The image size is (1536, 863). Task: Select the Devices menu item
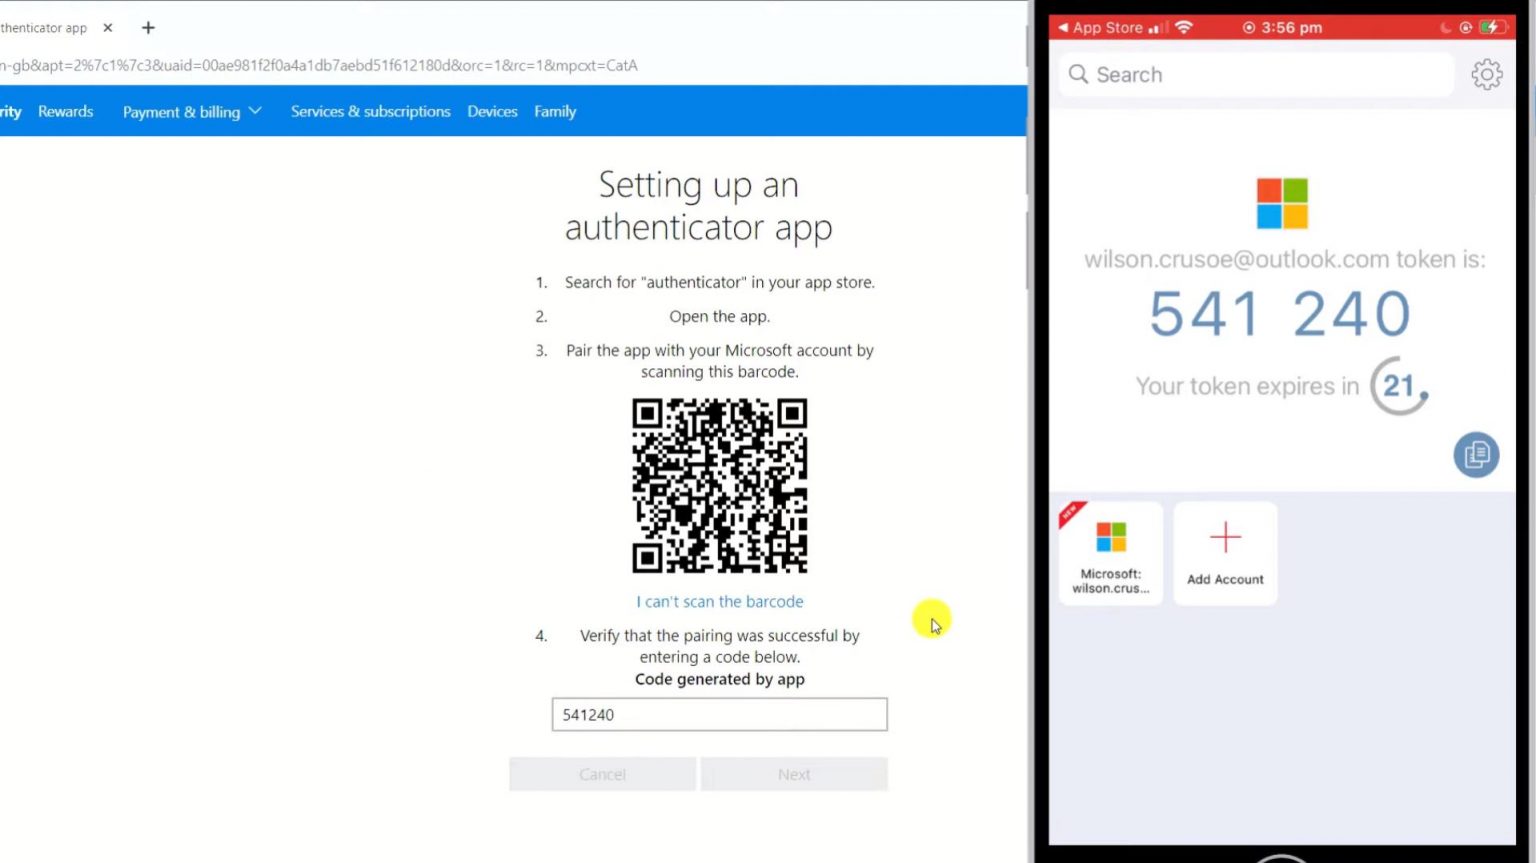pyautogui.click(x=492, y=111)
